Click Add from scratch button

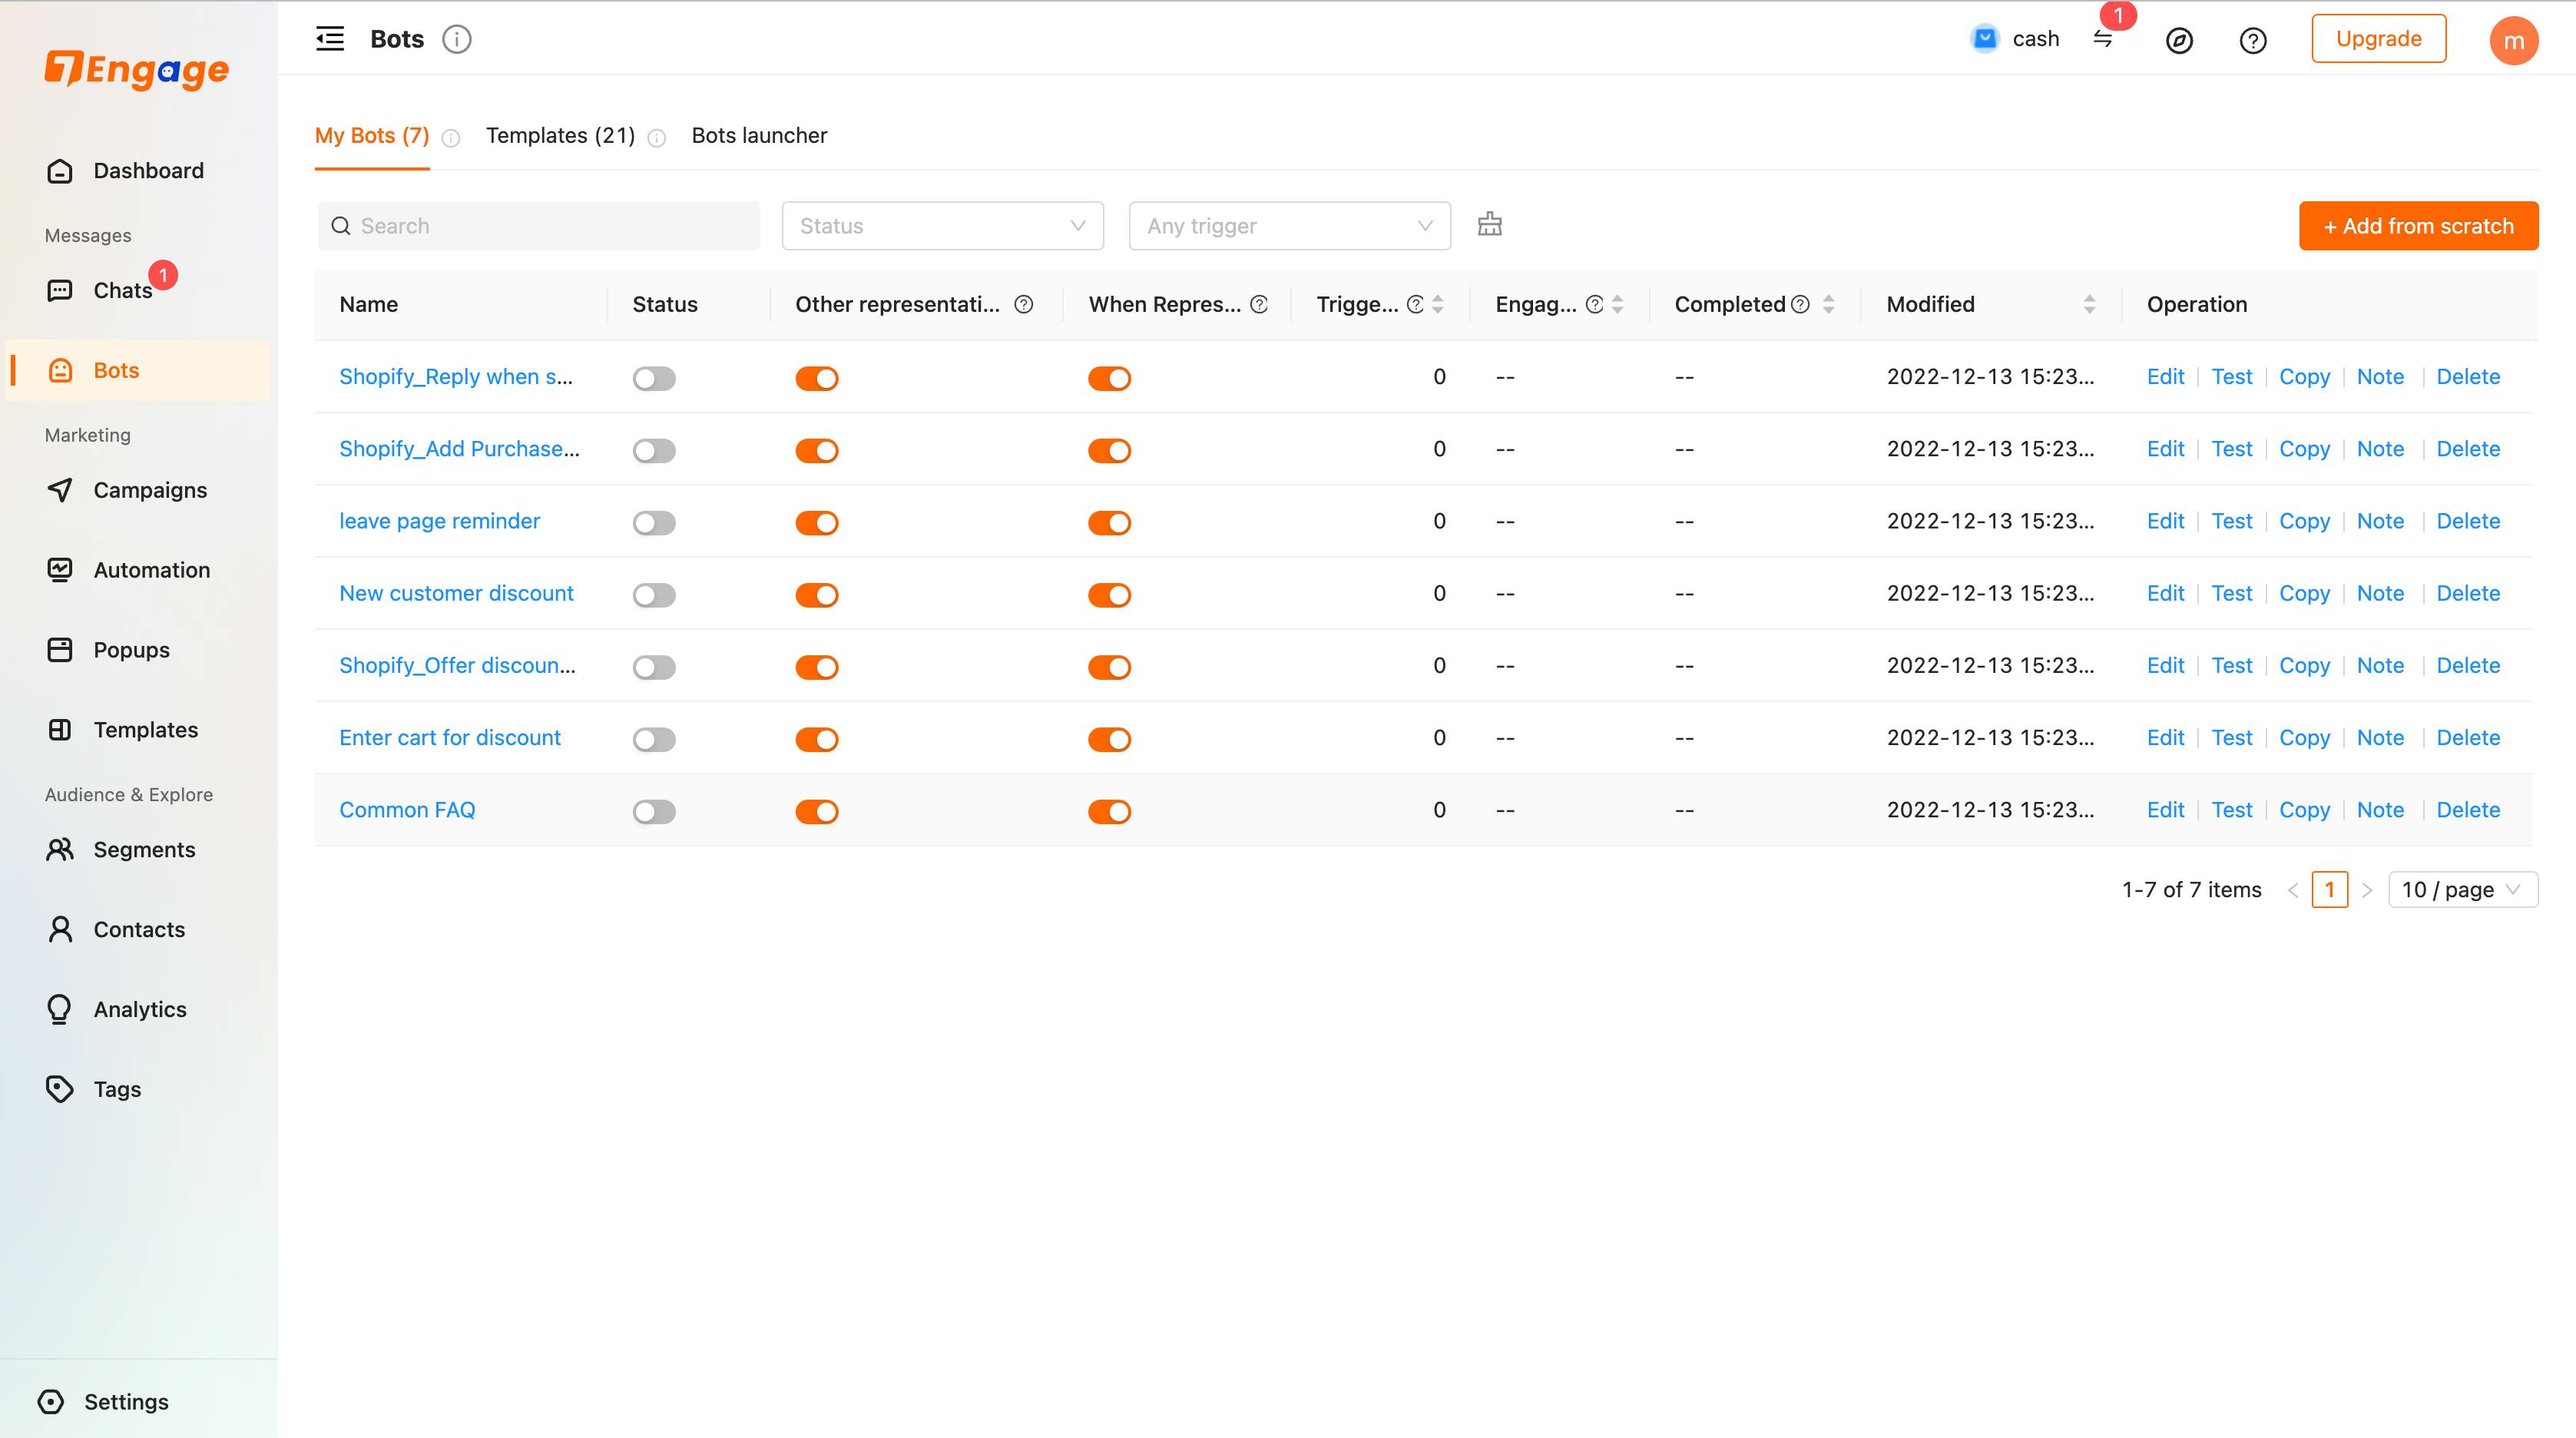point(2418,226)
